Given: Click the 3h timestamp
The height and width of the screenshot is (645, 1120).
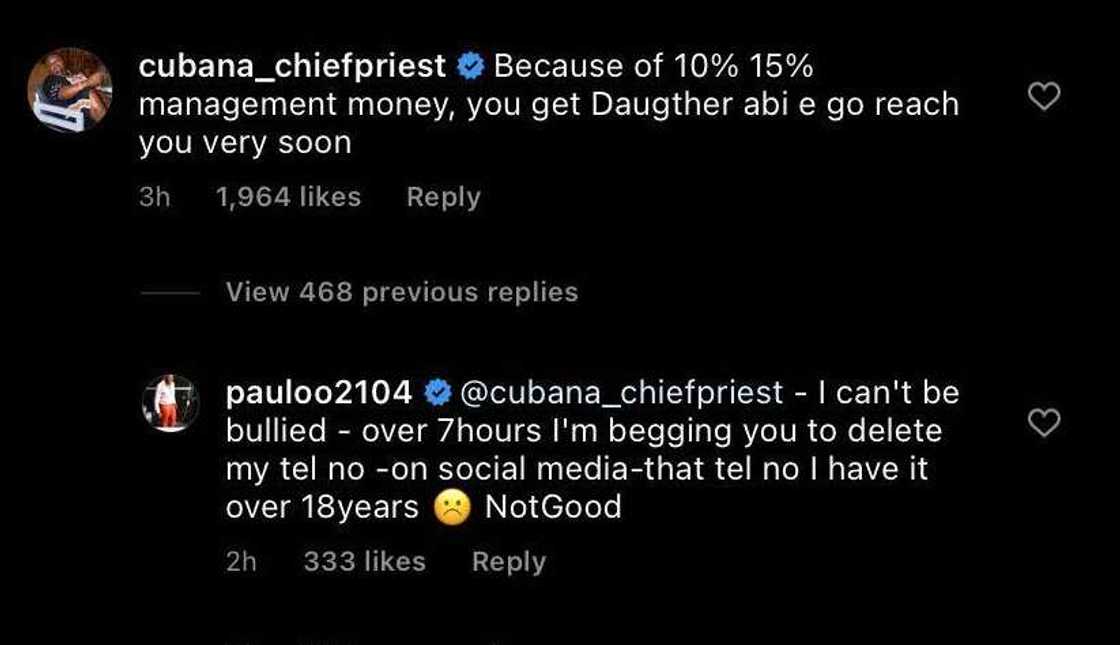Looking at the screenshot, I should (154, 197).
